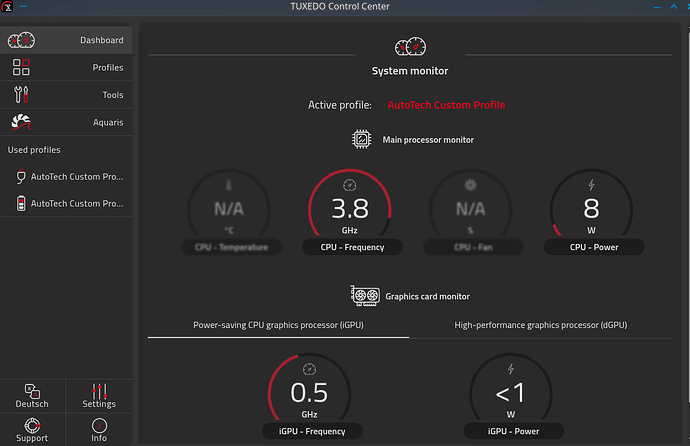Open the Profiles section
This screenshot has height=446, width=690.
point(66,67)
